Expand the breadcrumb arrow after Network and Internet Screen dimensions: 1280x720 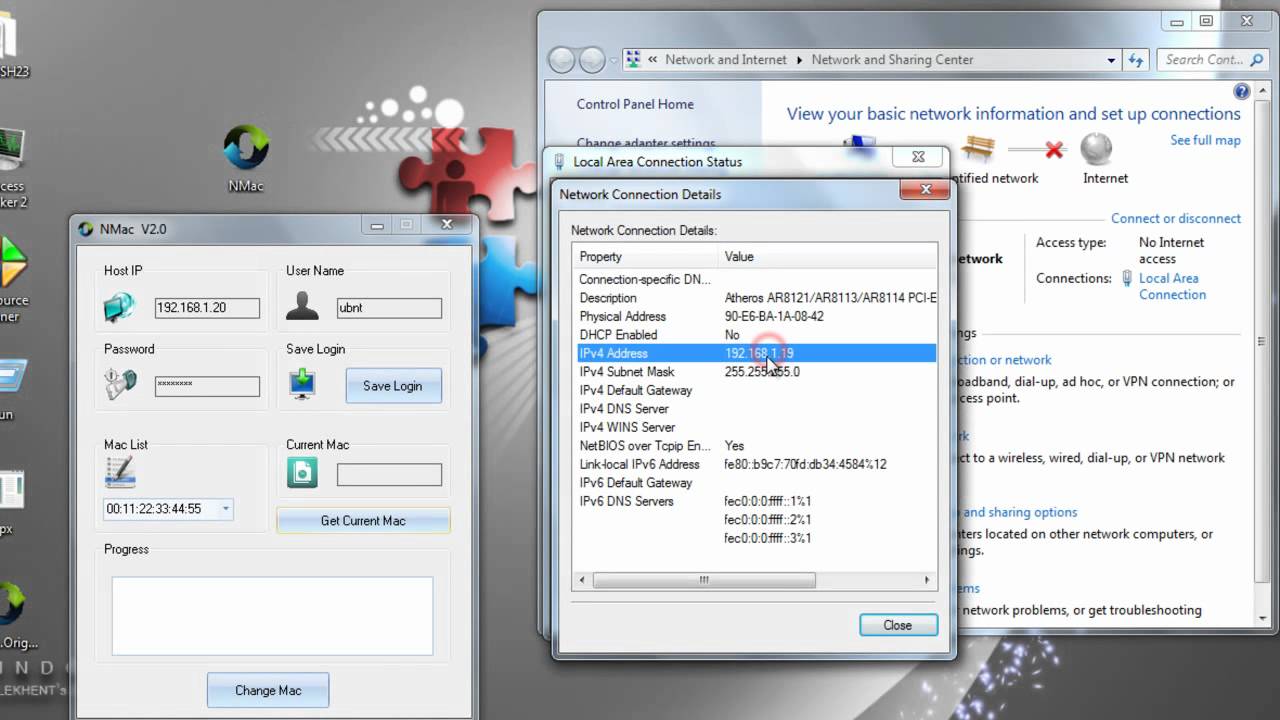tap(799, 60)
